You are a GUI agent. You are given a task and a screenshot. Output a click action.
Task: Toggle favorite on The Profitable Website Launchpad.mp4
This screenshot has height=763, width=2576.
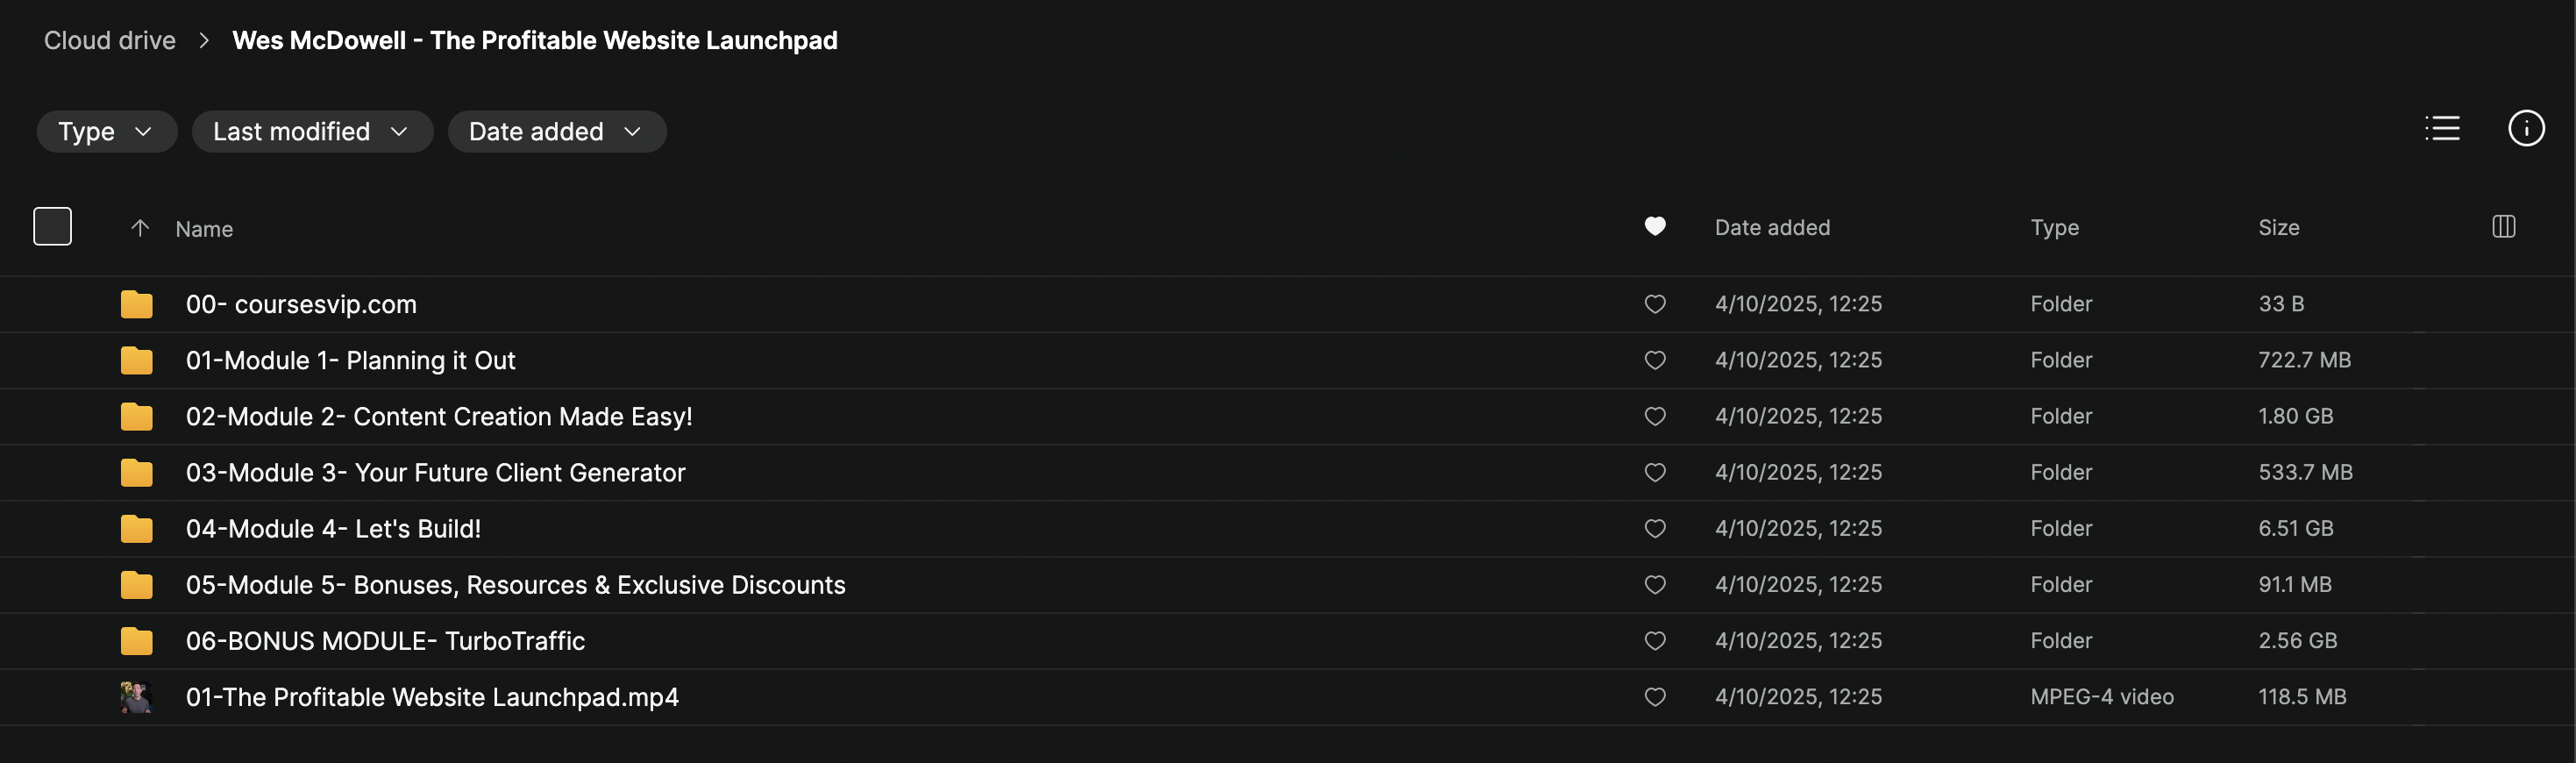(1655, 697)
